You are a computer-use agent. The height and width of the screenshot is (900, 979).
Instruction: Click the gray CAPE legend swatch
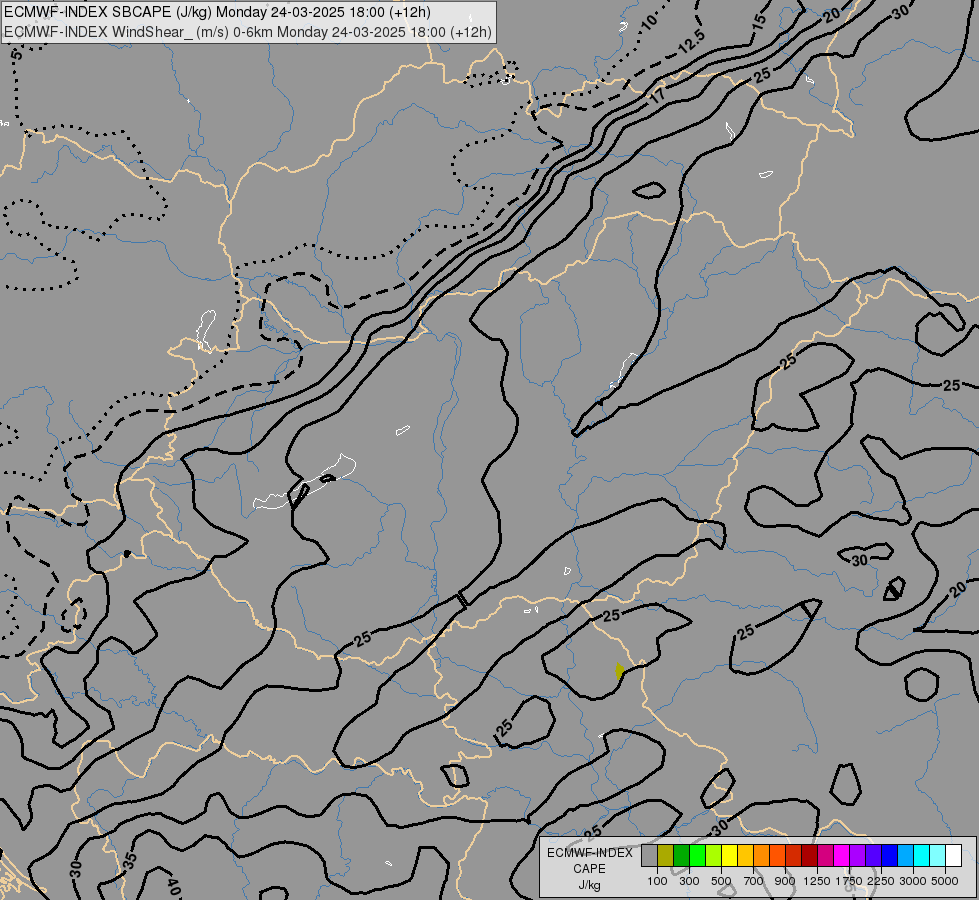click(649, 855)
